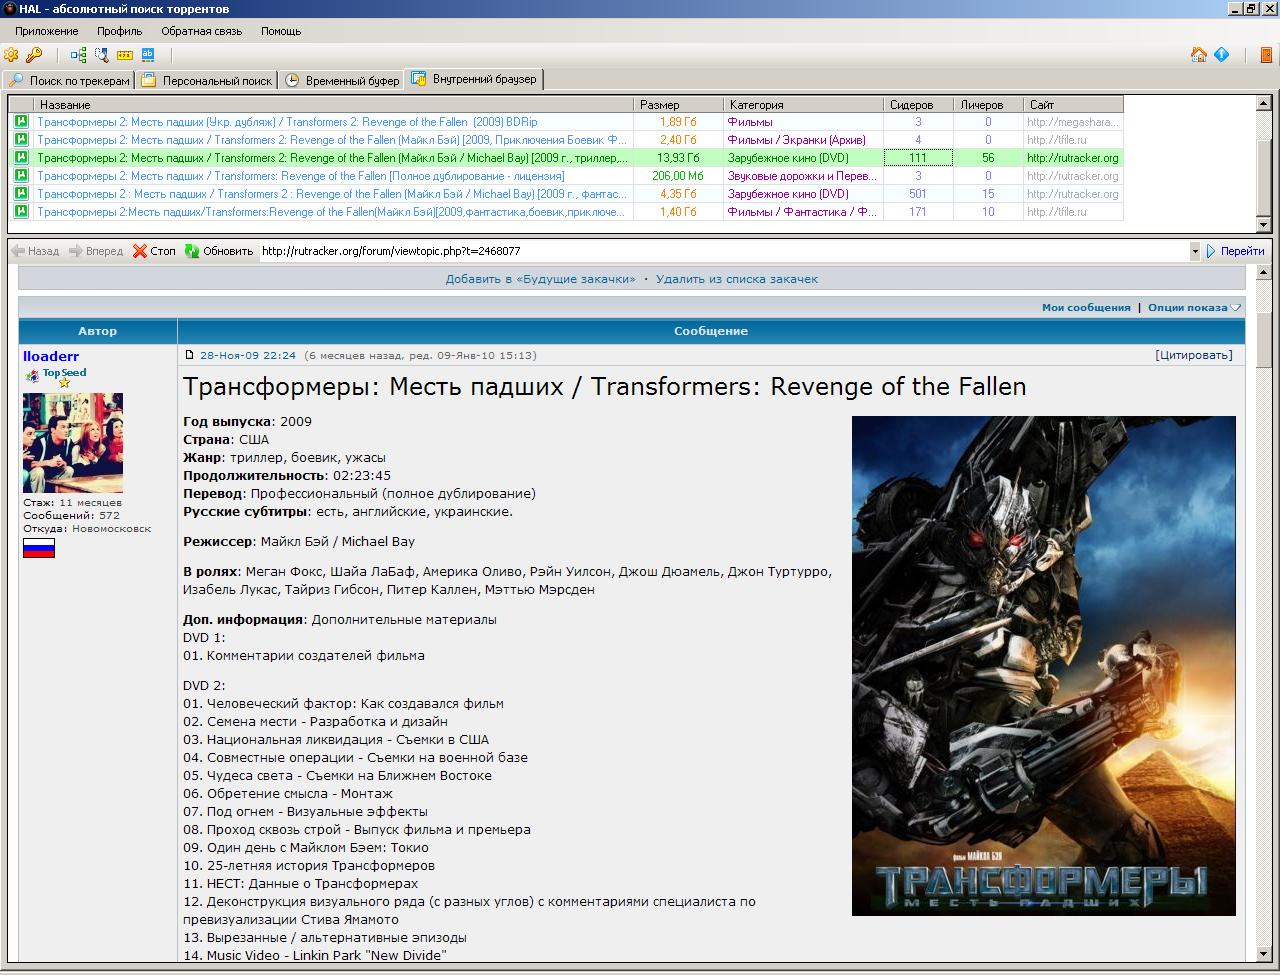
Task: Click the green icon of the megashara result row
Action: 21,122
